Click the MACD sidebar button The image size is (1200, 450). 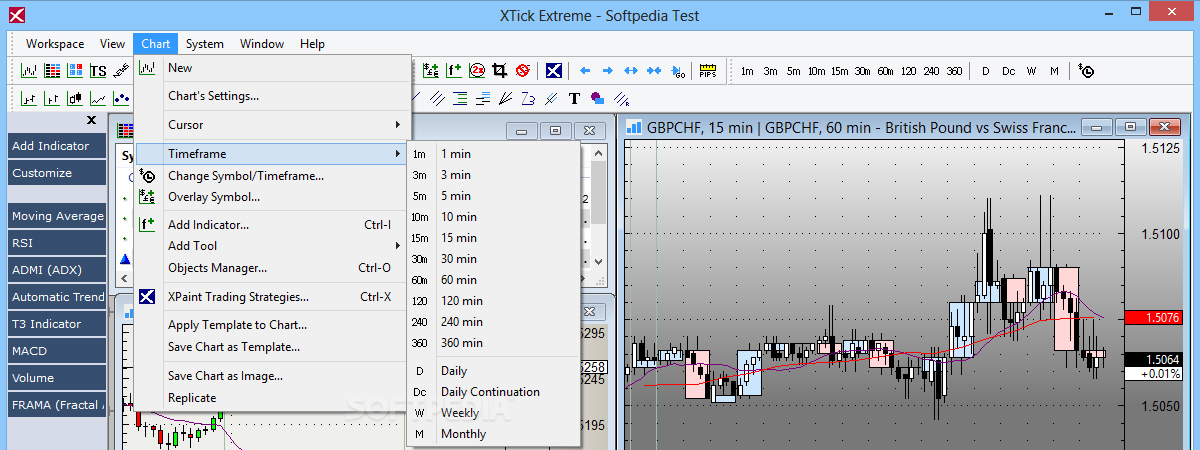[57, 351]
